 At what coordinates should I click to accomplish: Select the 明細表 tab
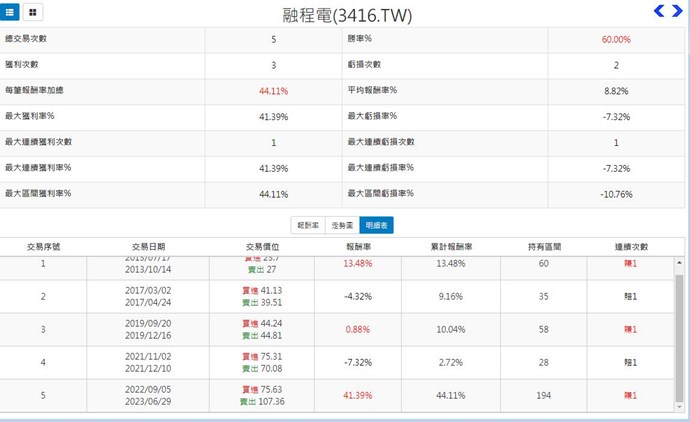[376, 225]
